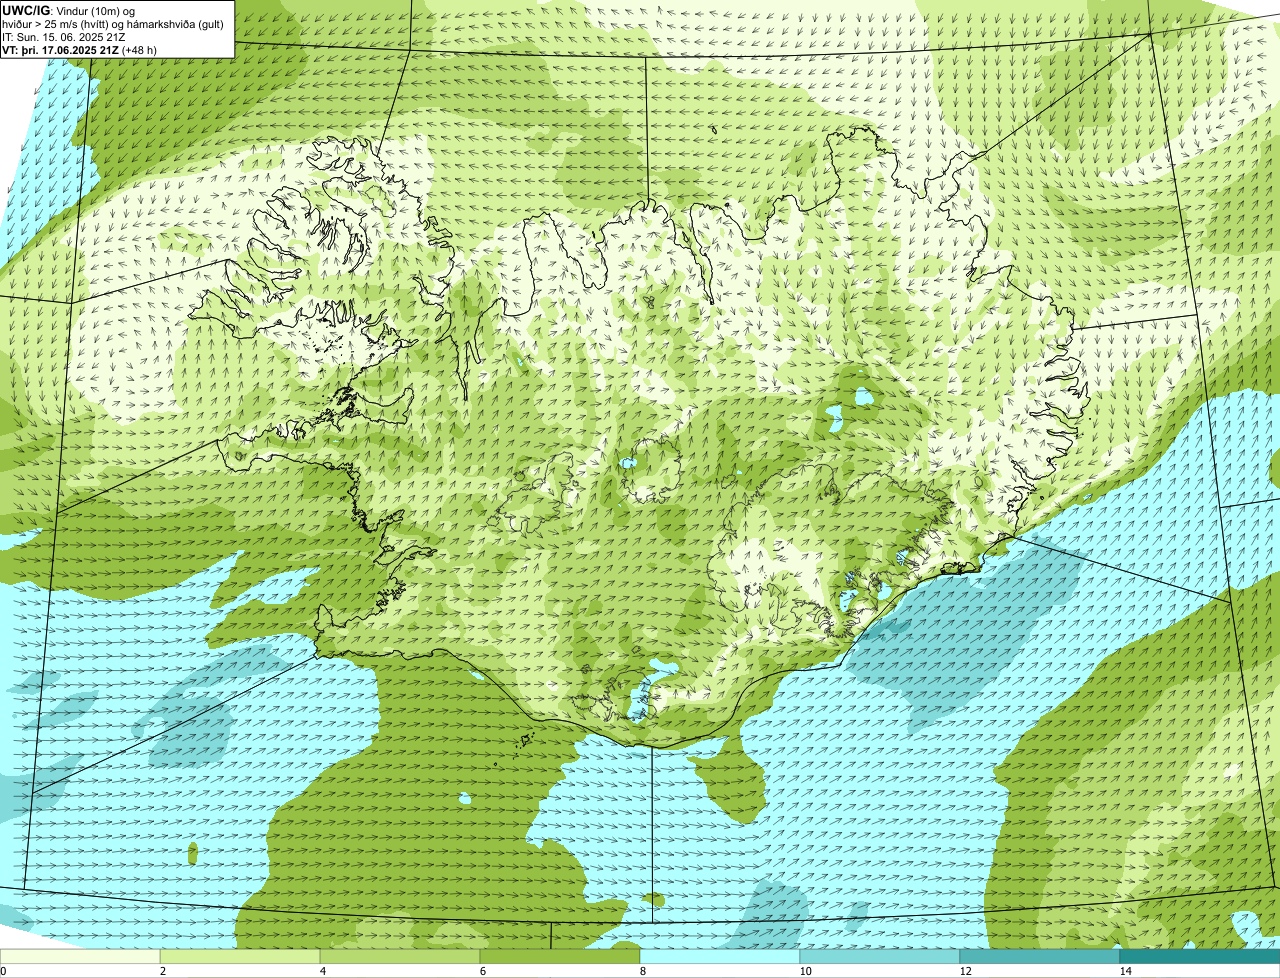Click the "IT: Sun. 15. 06. 2025 21Z" line
The width and height of the screenshot is (1280, 978).
tap(64, 37)
